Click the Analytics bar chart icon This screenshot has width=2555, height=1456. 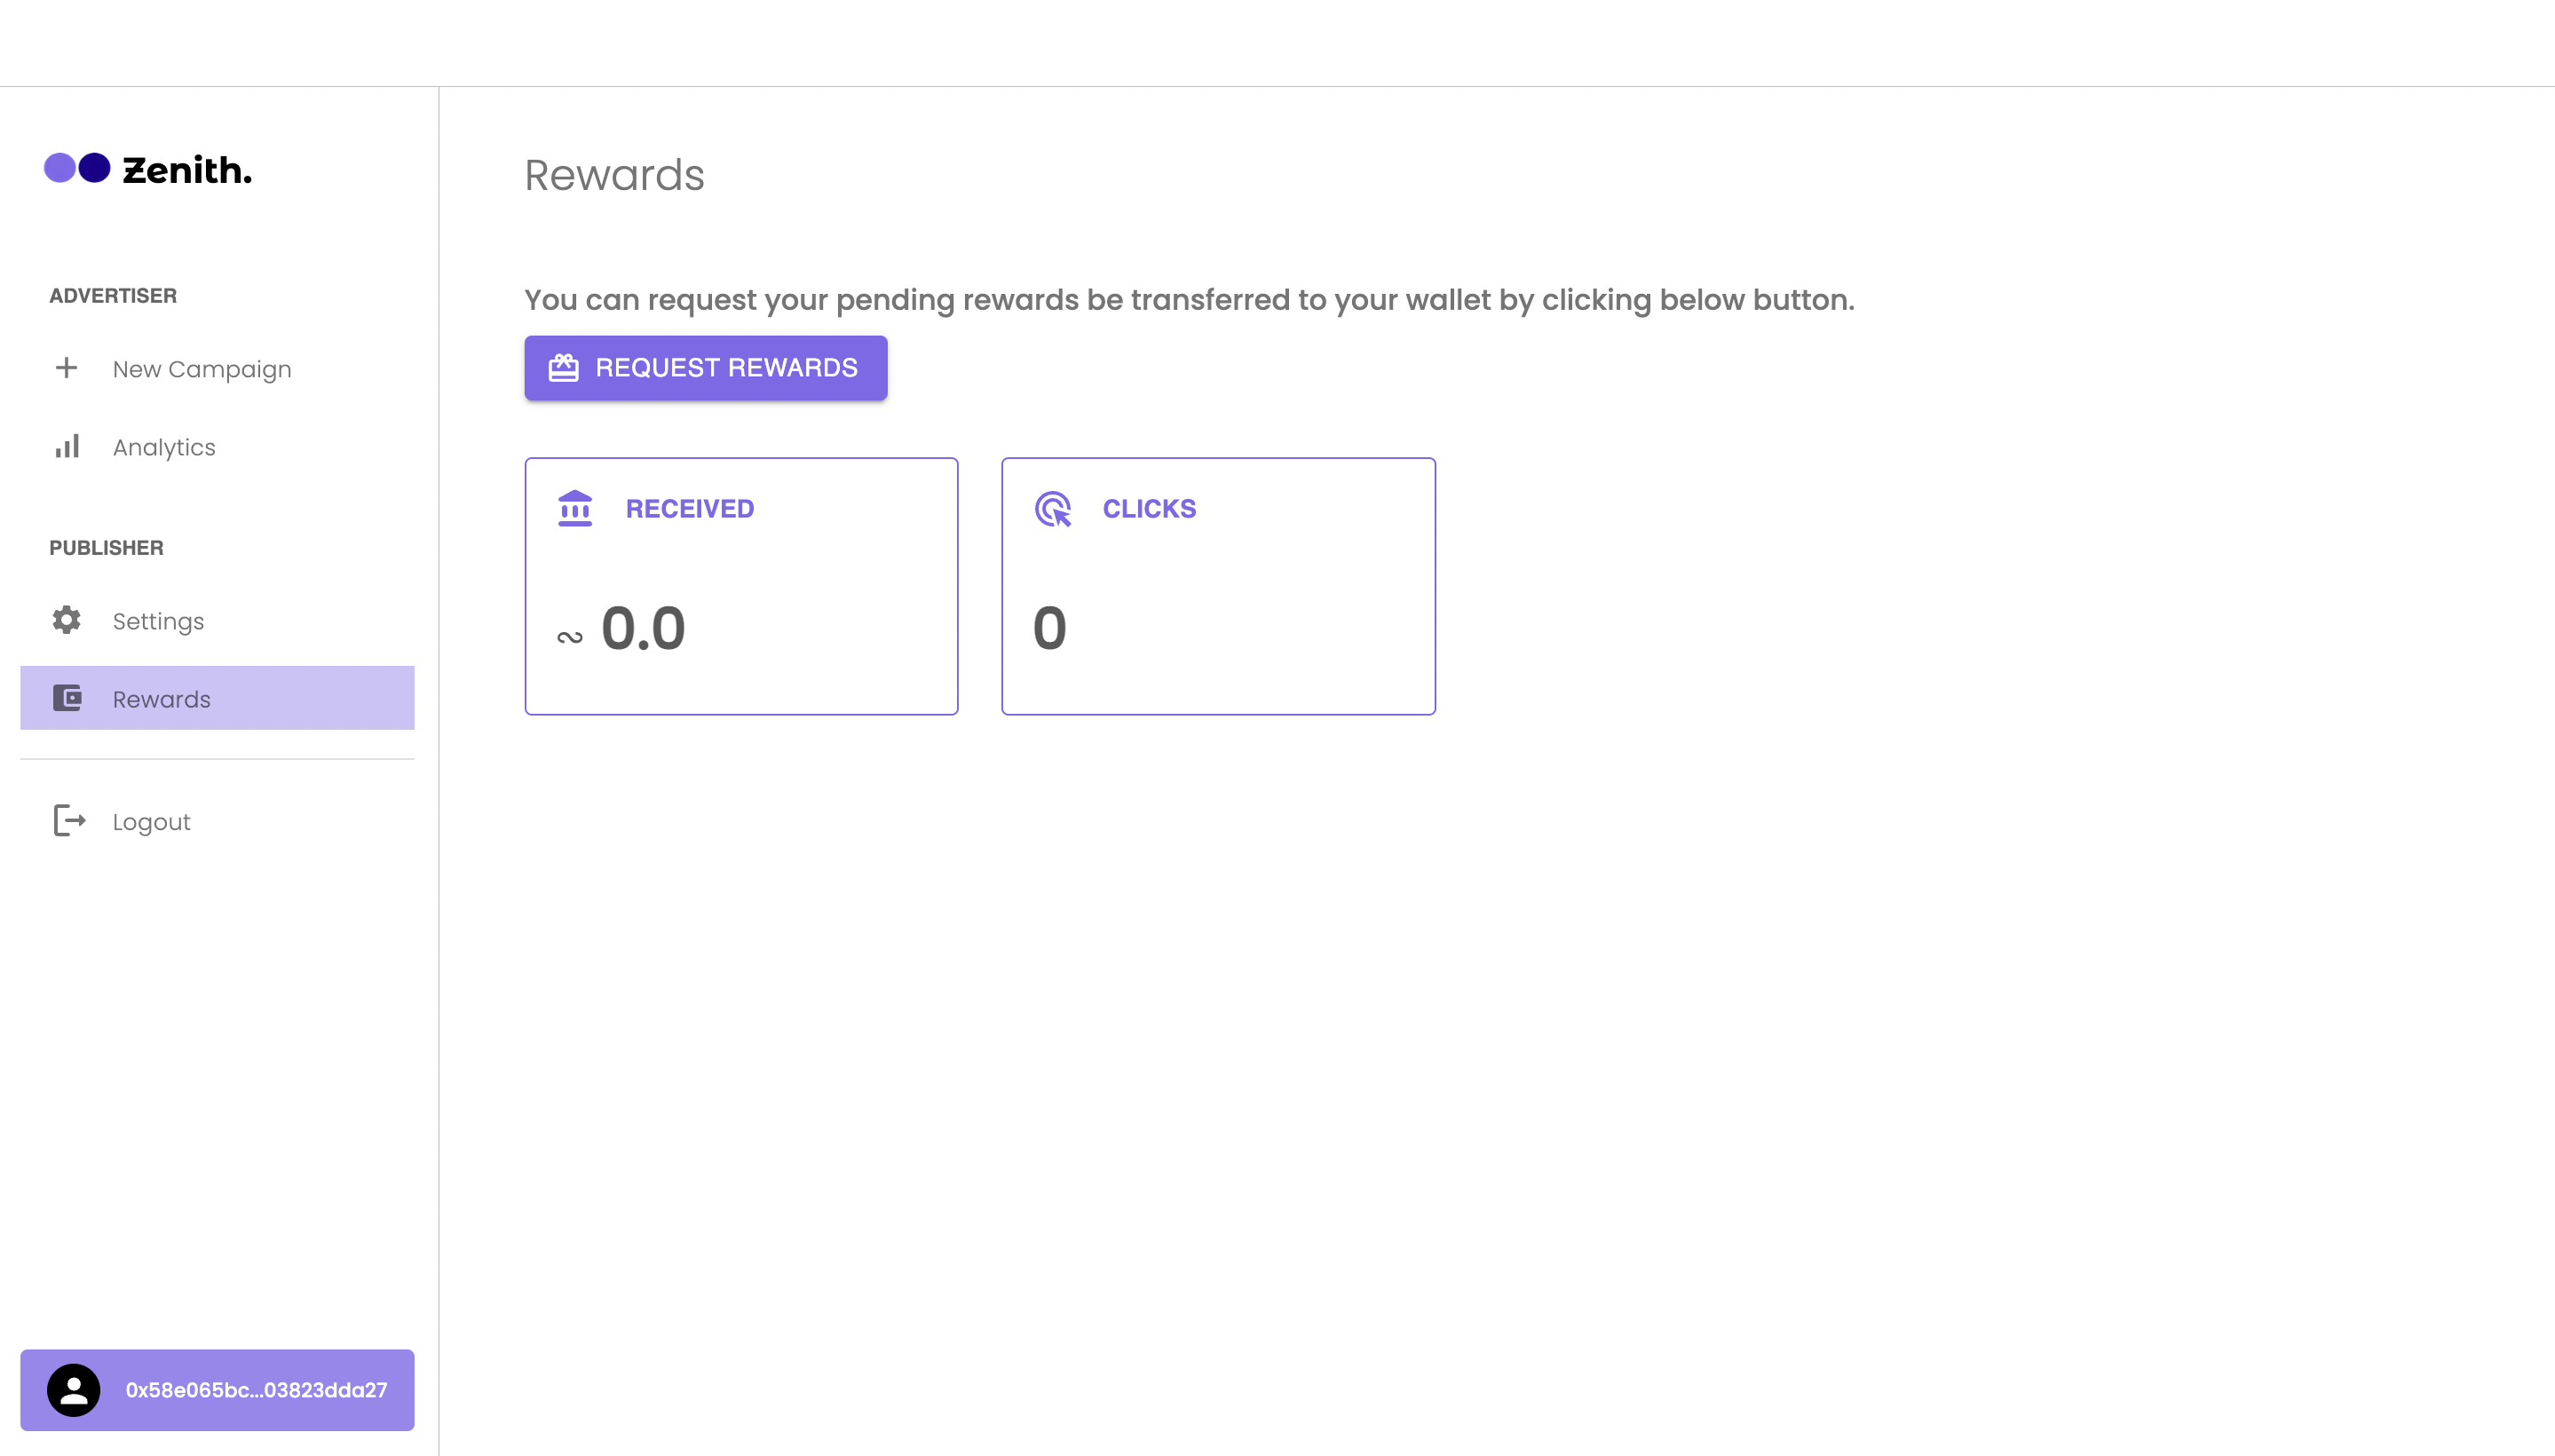pos(66,446)
